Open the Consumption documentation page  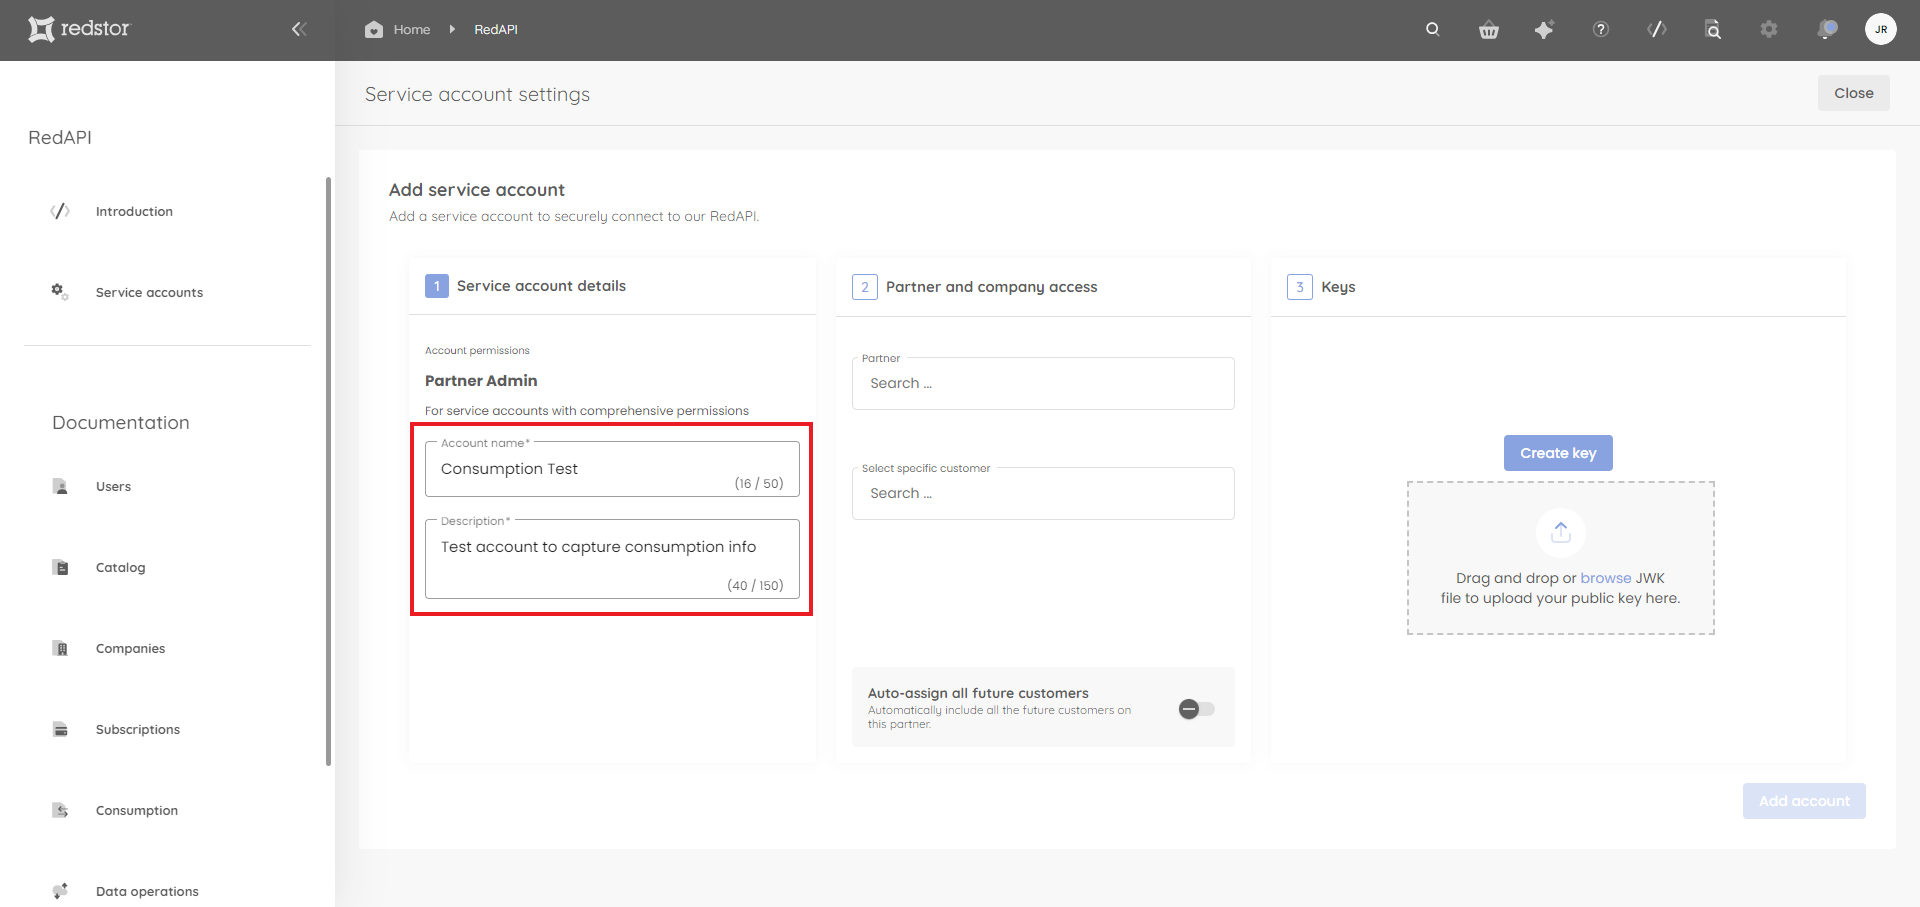[x=137, y=810]
